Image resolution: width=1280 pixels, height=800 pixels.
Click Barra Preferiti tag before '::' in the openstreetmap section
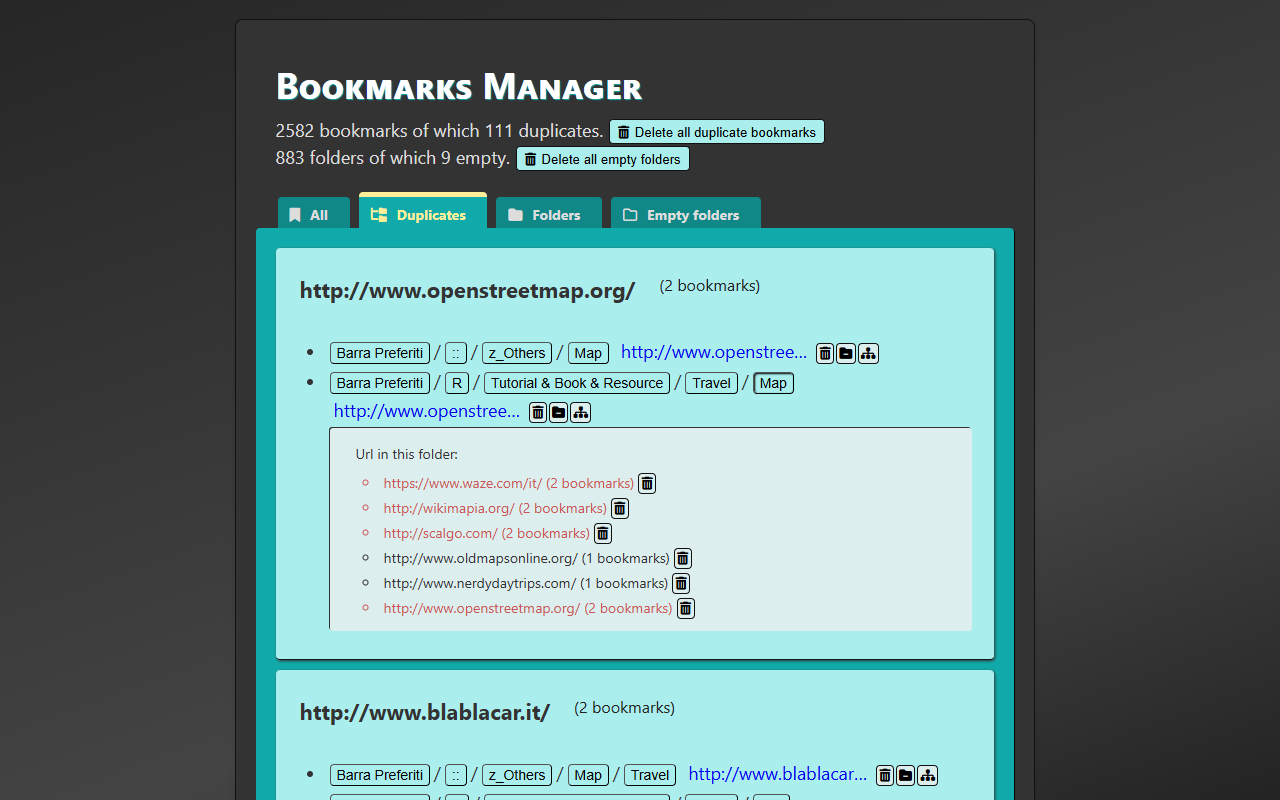click(380, 353)
